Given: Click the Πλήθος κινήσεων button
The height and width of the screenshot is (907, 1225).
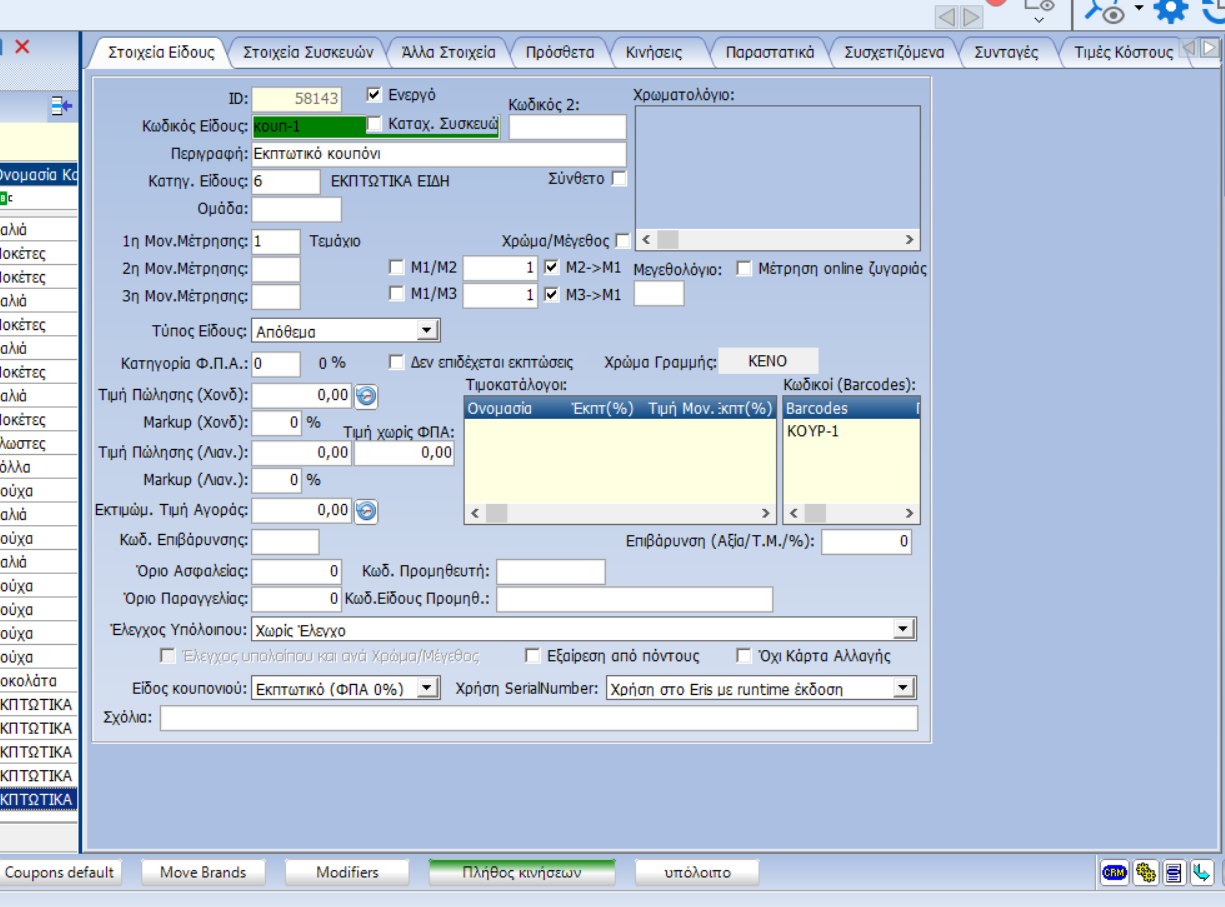Looking at the screenshot, I should 522,872.
